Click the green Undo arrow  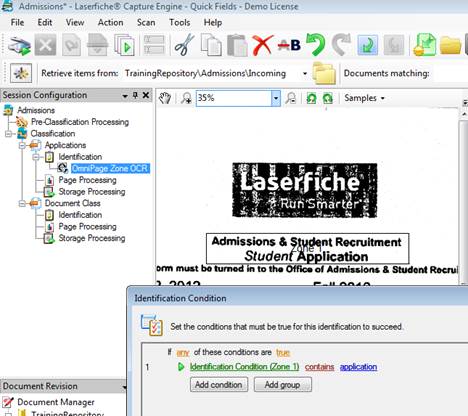pos(315,45)
